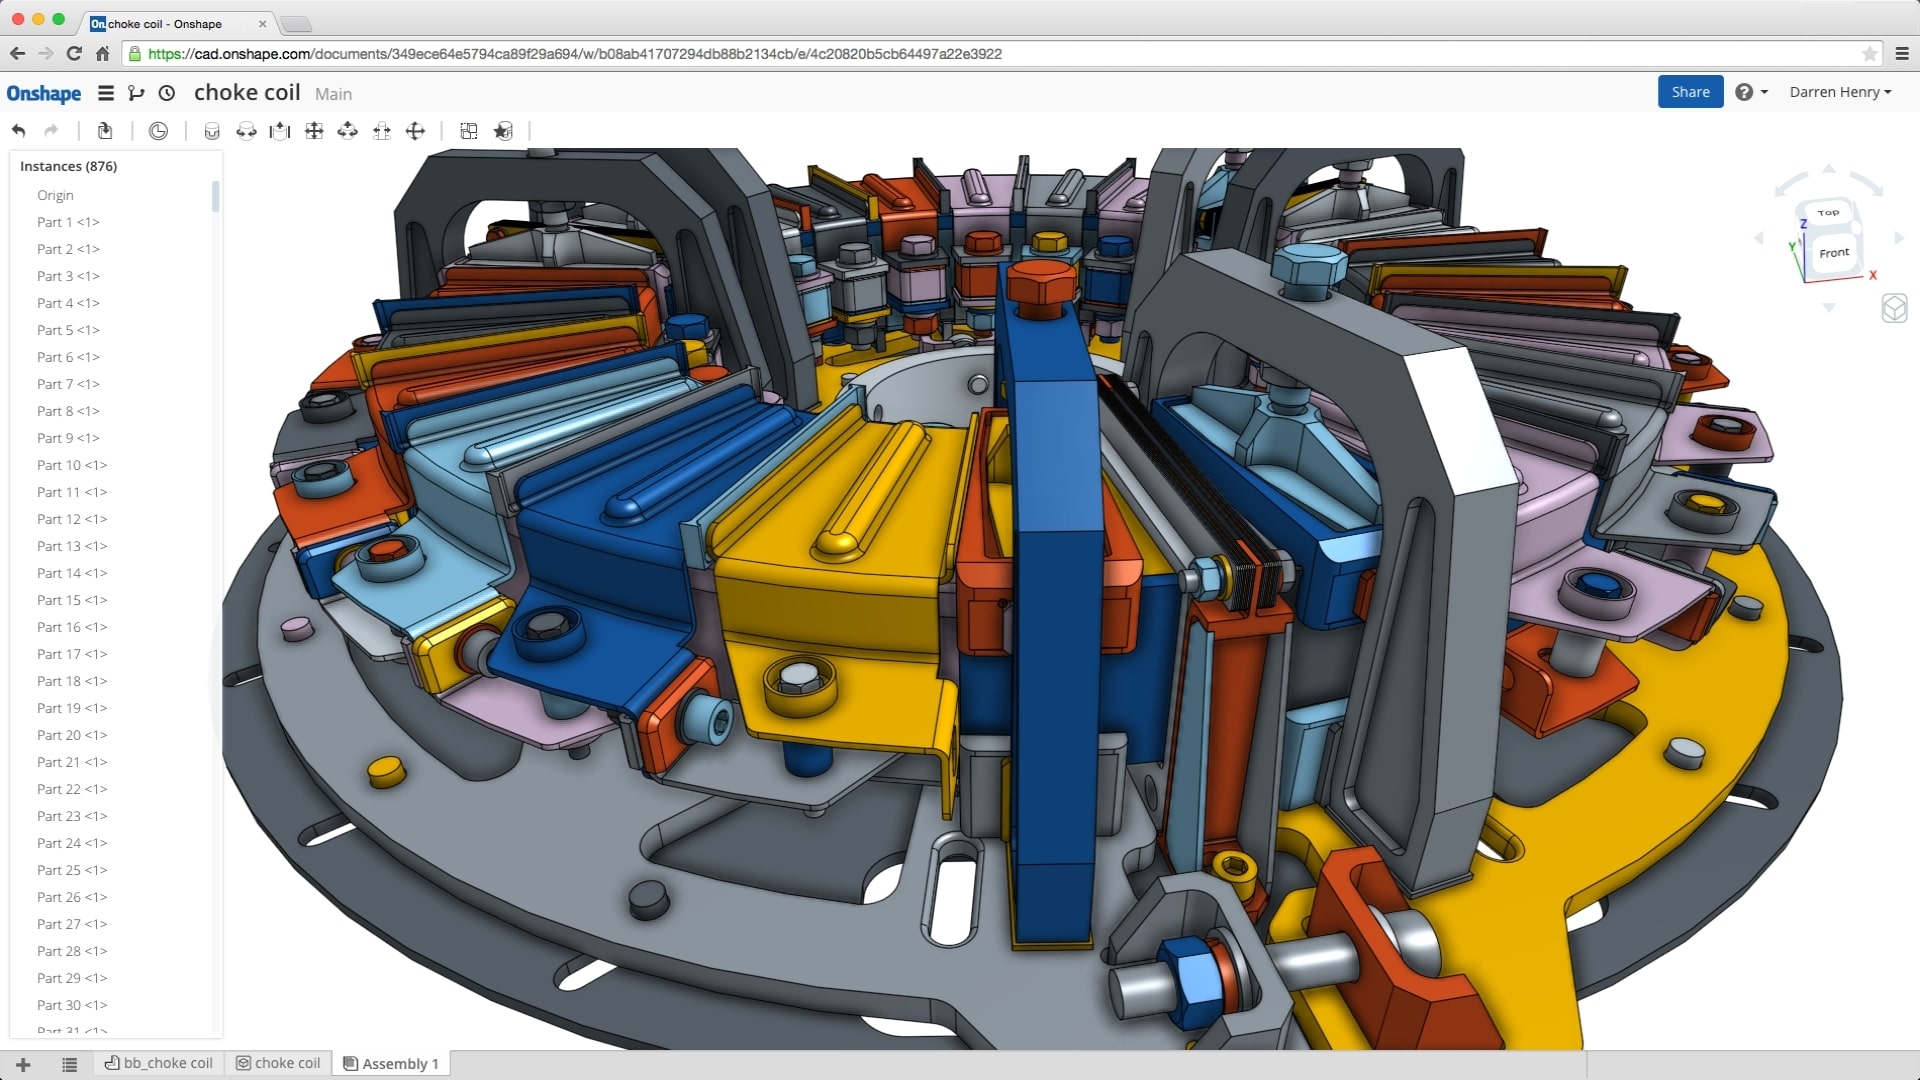1920x1080 pixels.
Task: Click the isometric cube icon below the view cube
Action: point(1897,309)
